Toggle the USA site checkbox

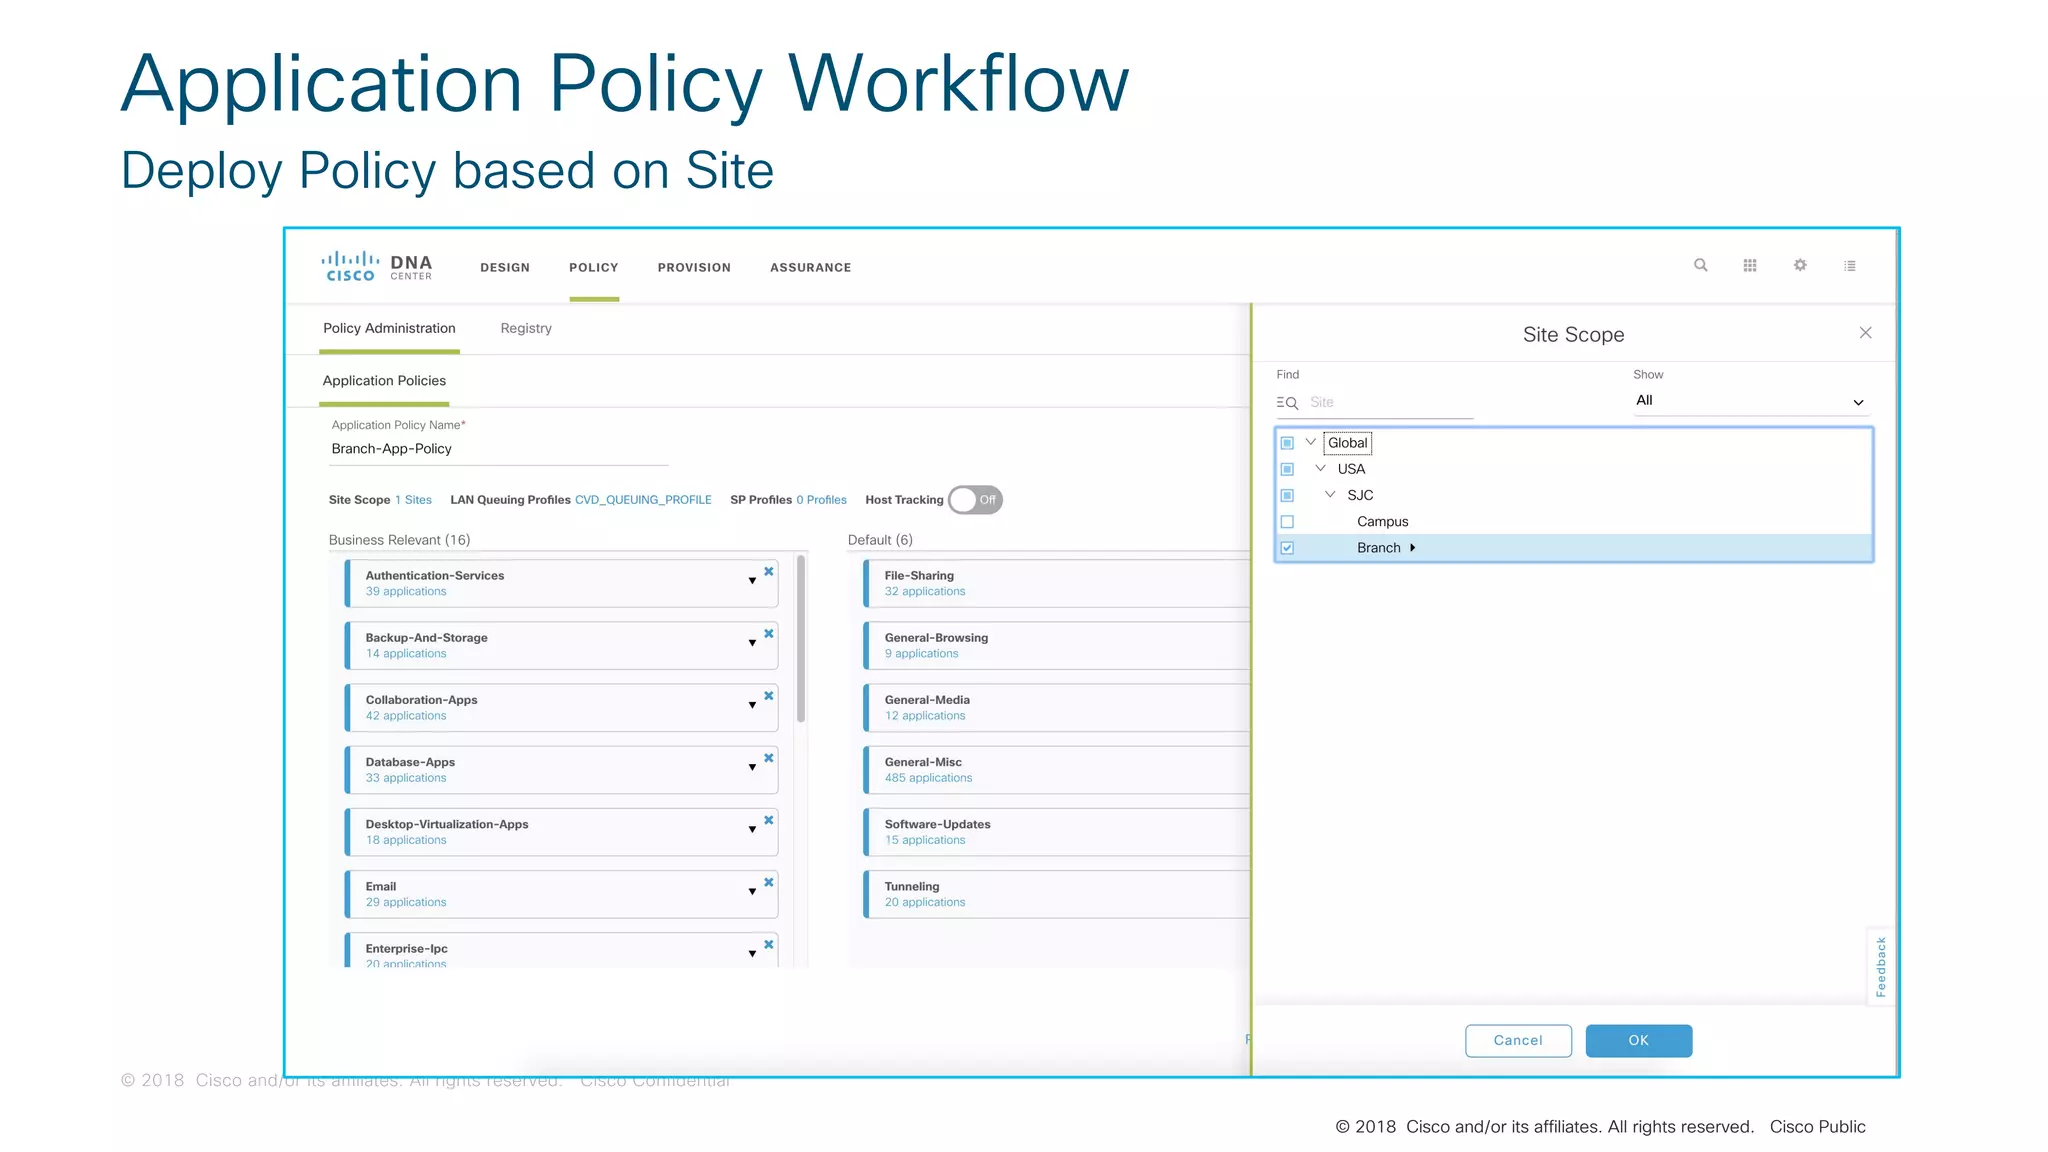(x=1287, y=469)
